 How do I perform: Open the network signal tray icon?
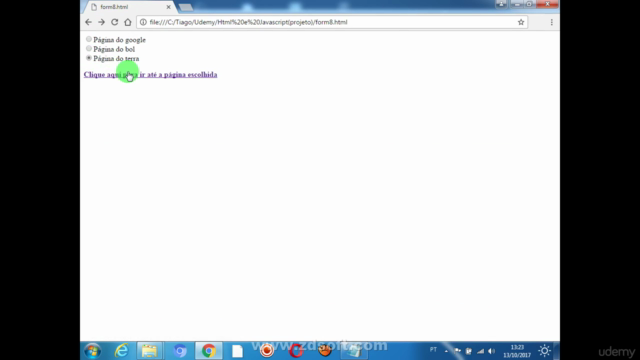[x=480, y=351]
